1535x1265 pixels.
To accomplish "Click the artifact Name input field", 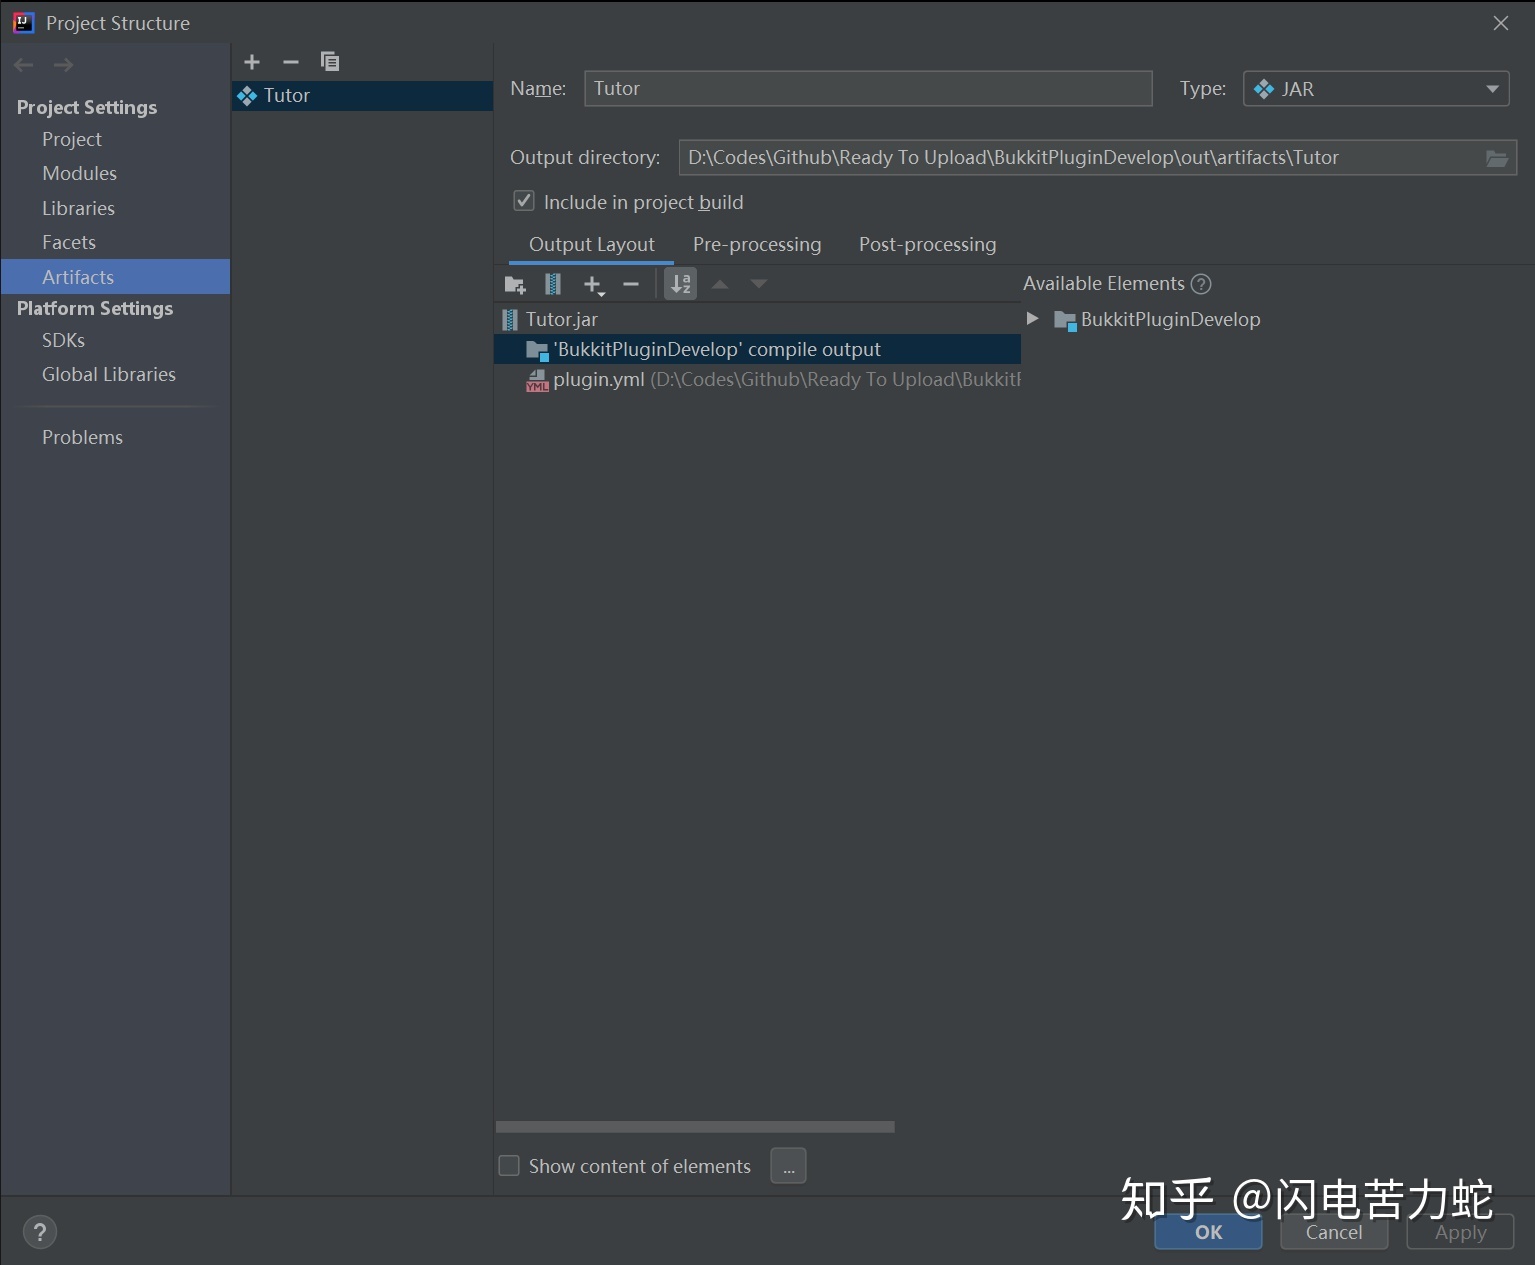I will coord(868,89).
